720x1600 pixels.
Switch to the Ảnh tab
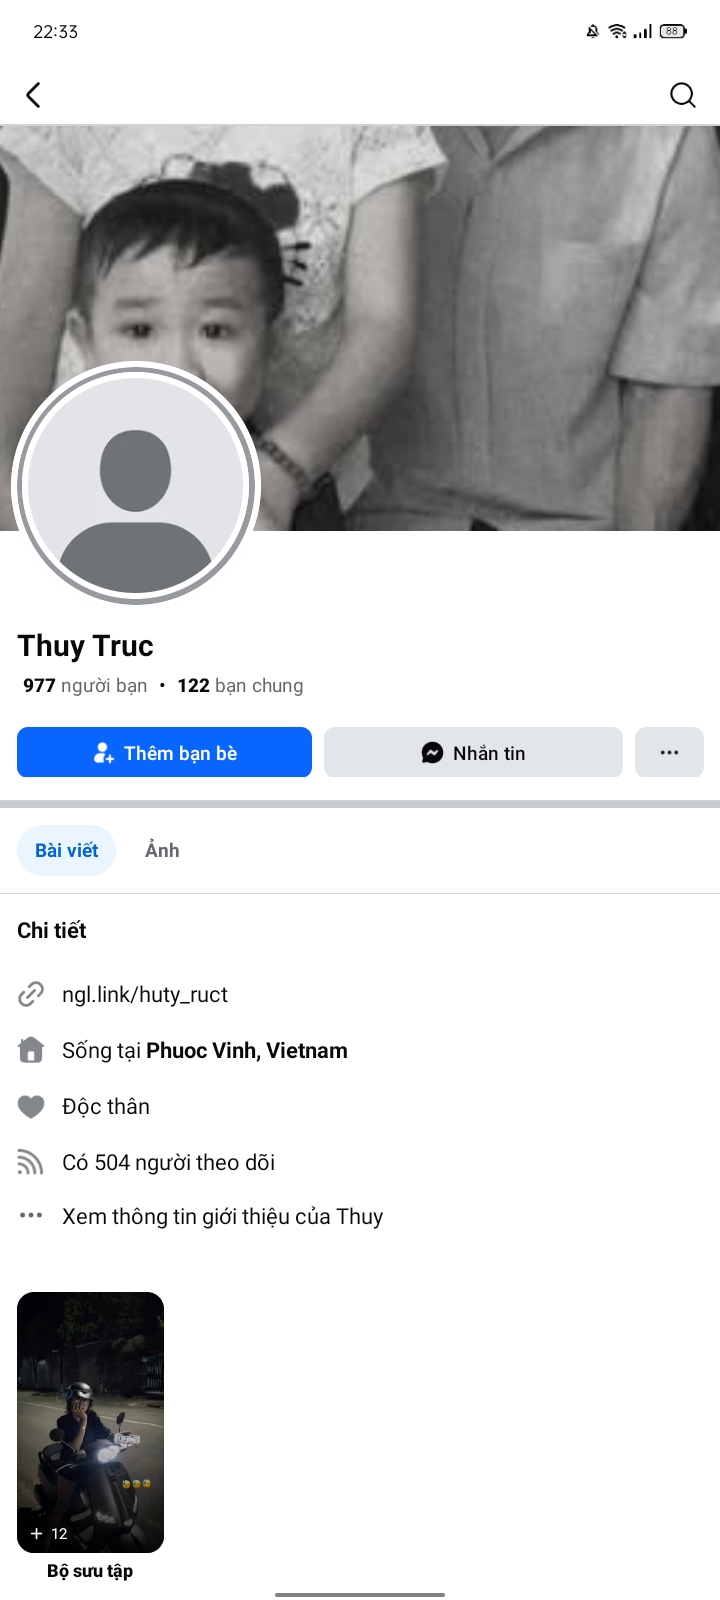162,850
